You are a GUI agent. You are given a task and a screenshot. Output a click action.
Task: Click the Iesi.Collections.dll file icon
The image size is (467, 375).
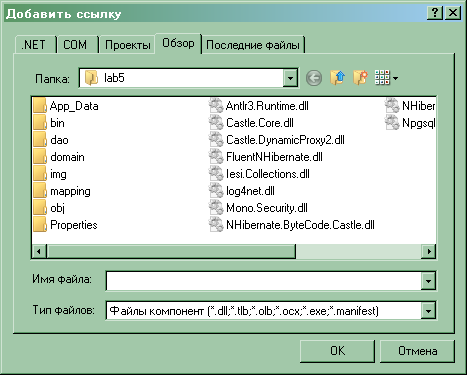[216, 174]
